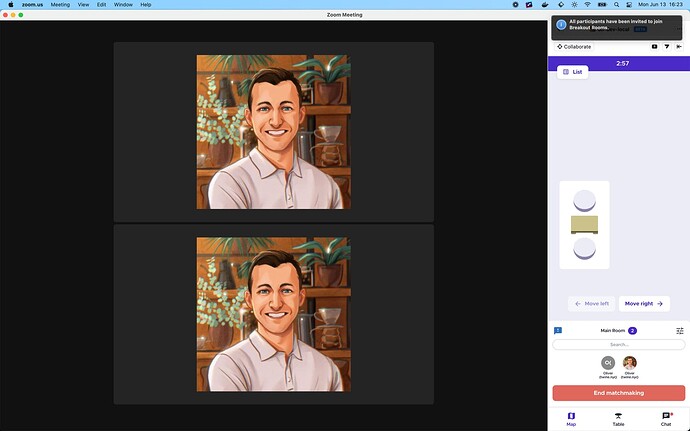Open the View menu
Screen dimensions: 690x431
83,4
